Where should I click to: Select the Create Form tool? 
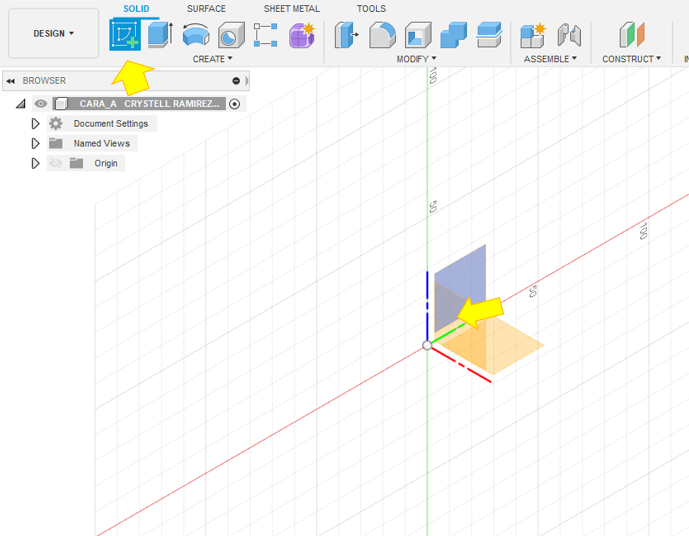click(302, 35)
